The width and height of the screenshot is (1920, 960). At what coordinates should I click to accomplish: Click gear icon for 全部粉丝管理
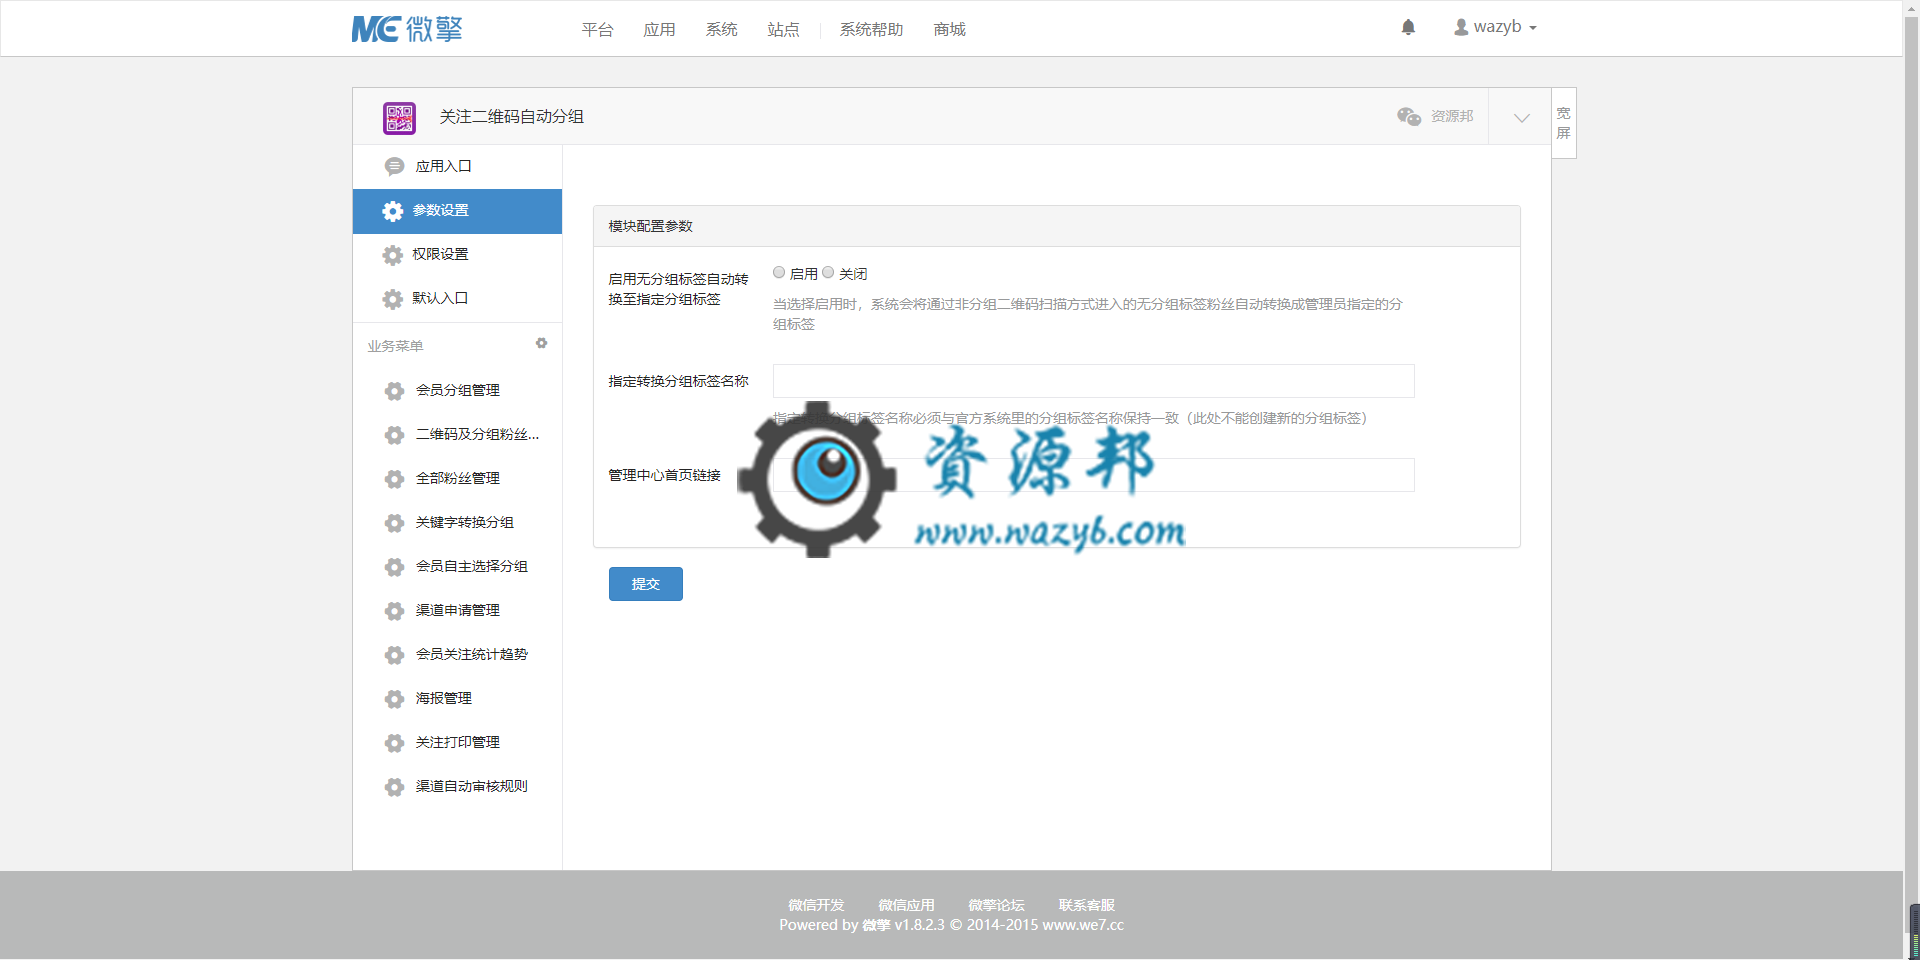point(394,479)
